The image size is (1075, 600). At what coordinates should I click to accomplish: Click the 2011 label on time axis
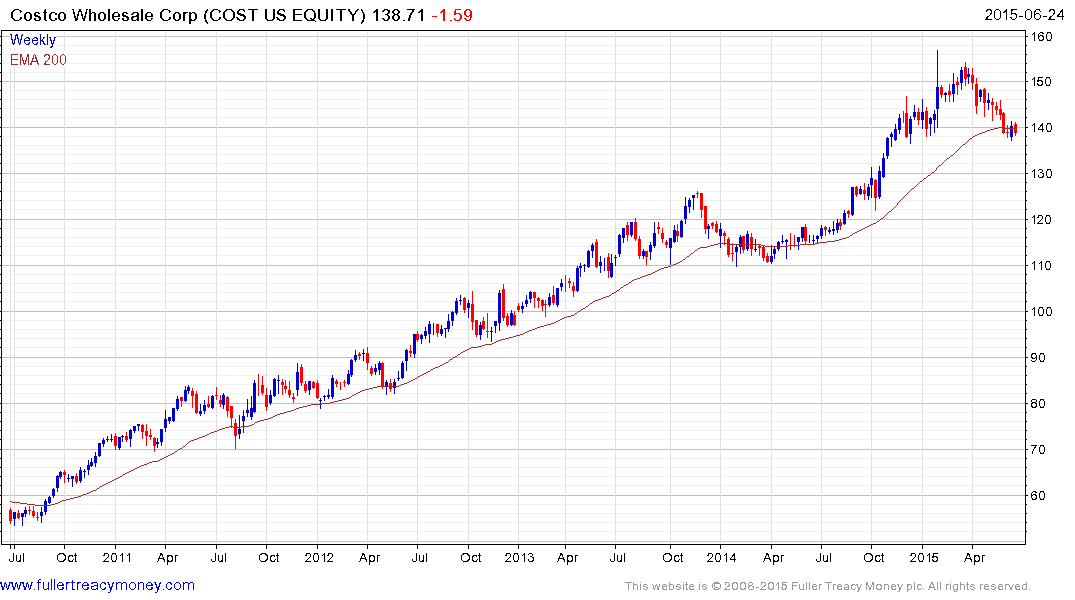(x=117, y=557)
